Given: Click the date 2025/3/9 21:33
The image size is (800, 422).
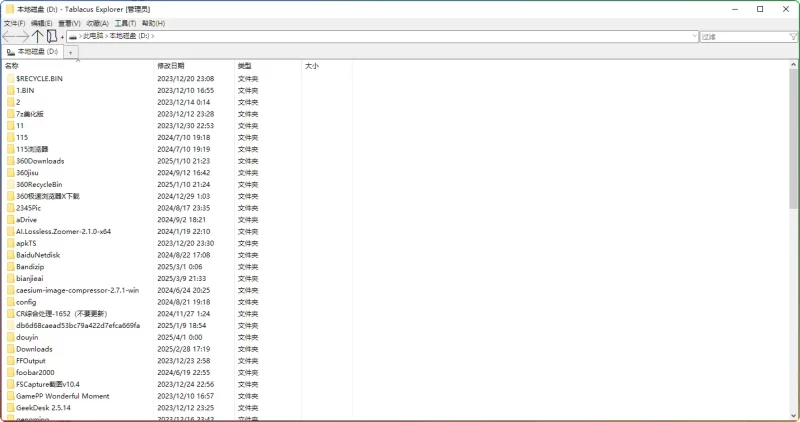Looking at the screenshot, I should pos(182,278).
